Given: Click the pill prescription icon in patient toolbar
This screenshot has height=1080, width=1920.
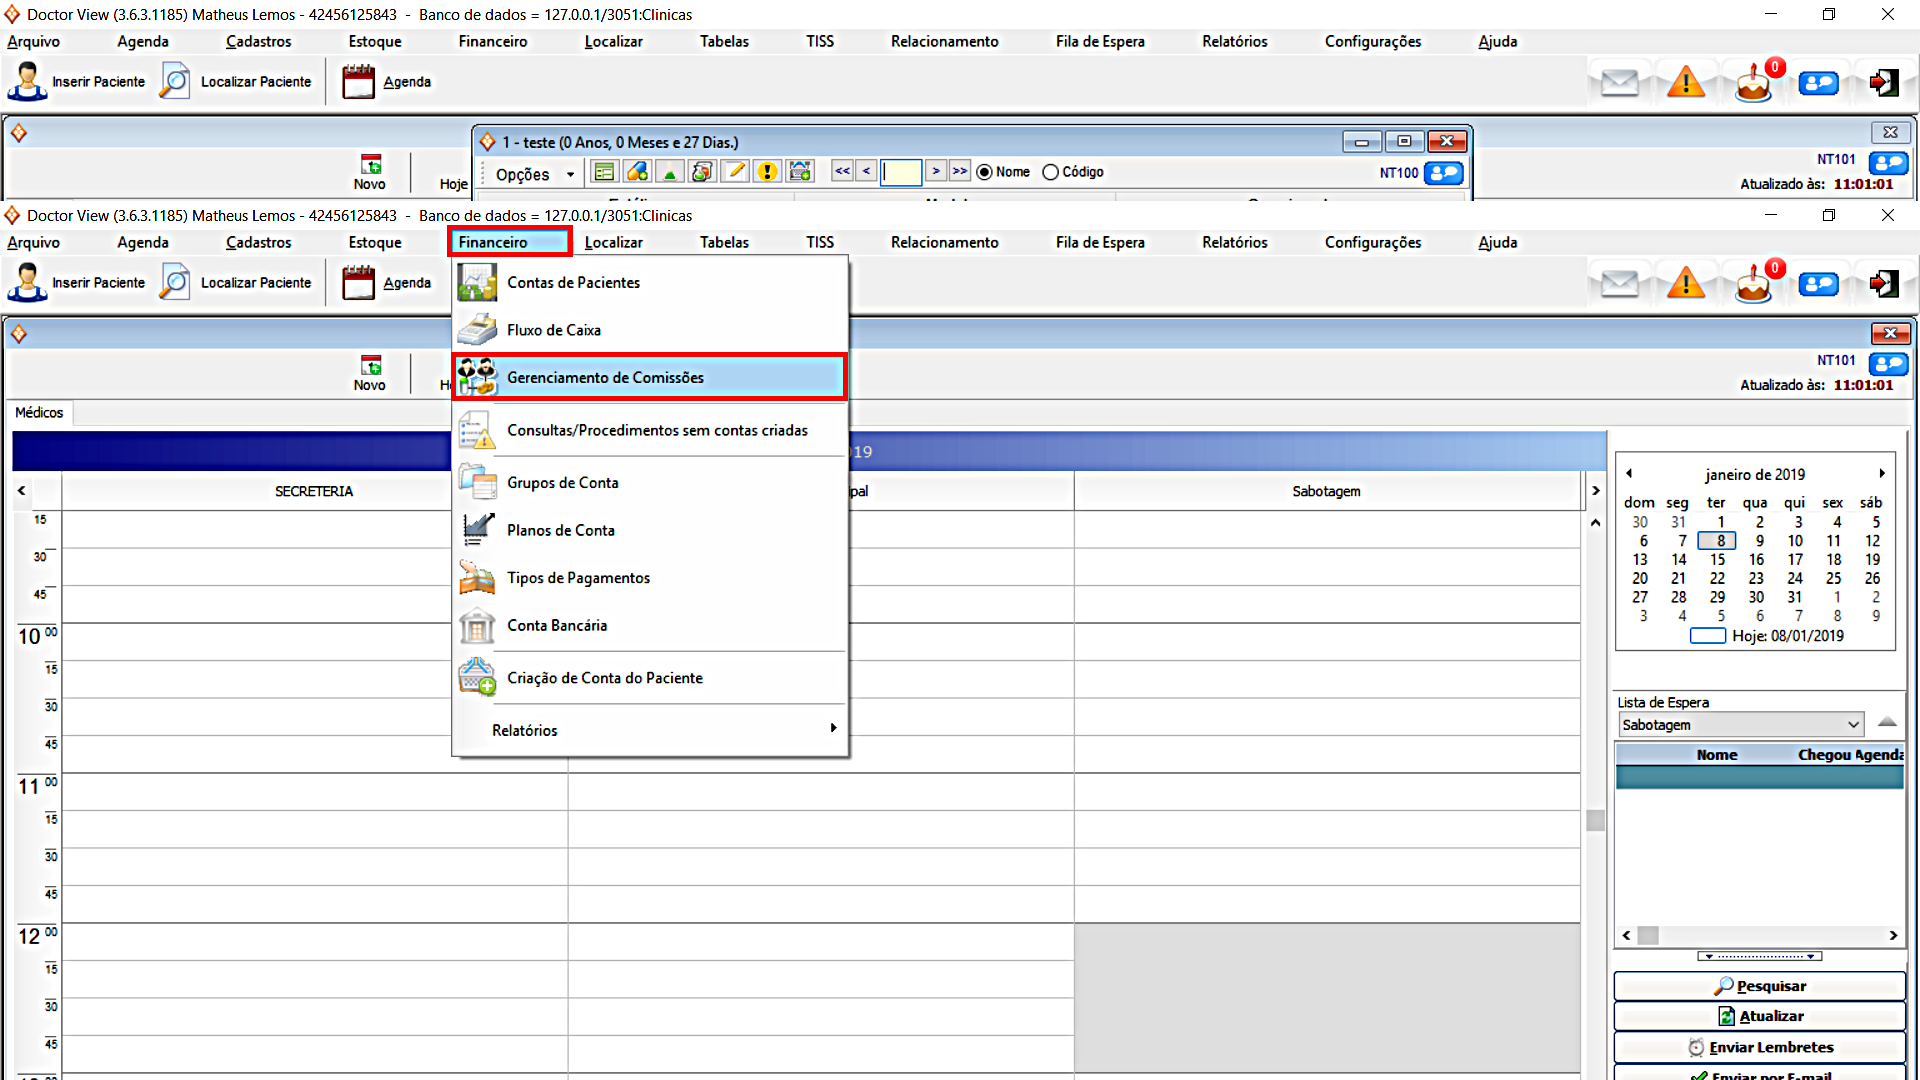Looking at the screenshot, I should (x=637, y=172).
